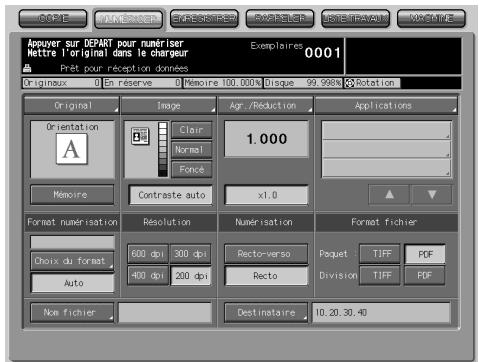
Task: Click the Exemplaires 0001 counter
Action: [295, 51]
